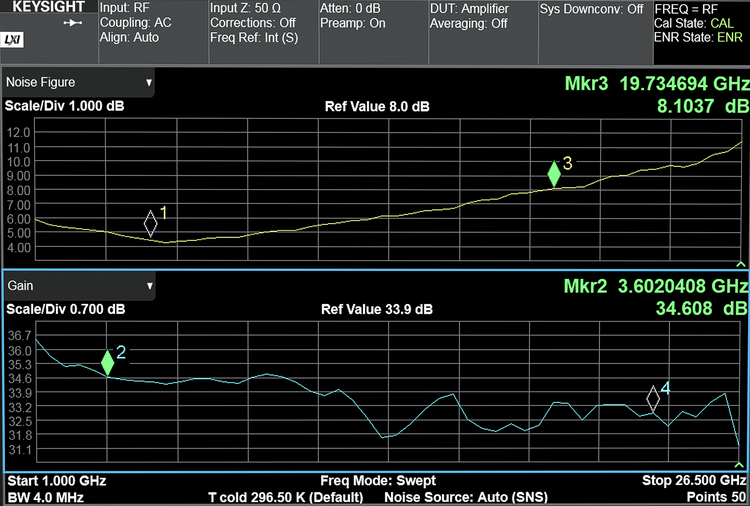Select marker 4 diamond on Gain trace

coord(653,398)
